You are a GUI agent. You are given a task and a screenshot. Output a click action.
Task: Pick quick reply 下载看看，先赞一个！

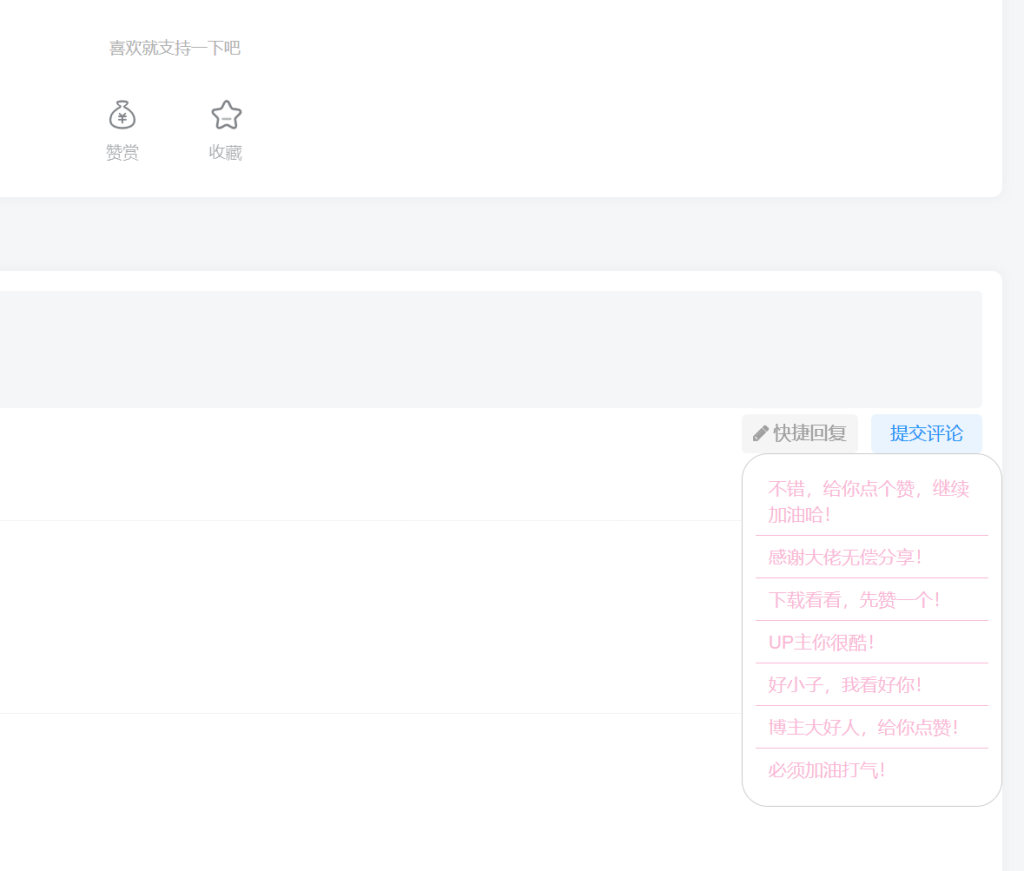[x=854, y=600]
